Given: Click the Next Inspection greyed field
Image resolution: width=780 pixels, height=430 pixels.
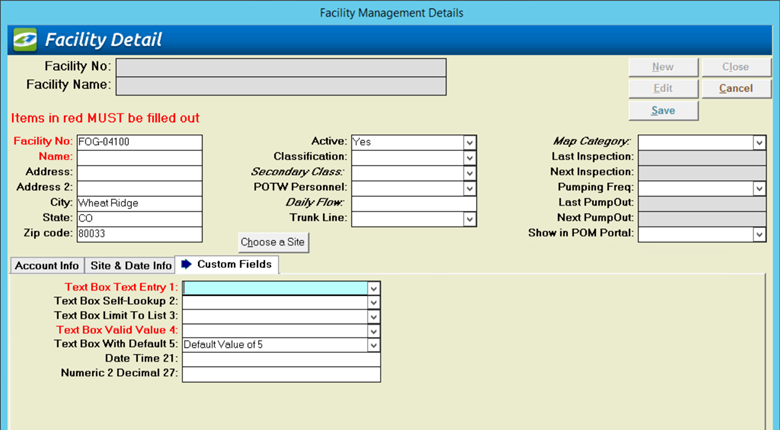Looking at the screenshot, I should (702, 173).
